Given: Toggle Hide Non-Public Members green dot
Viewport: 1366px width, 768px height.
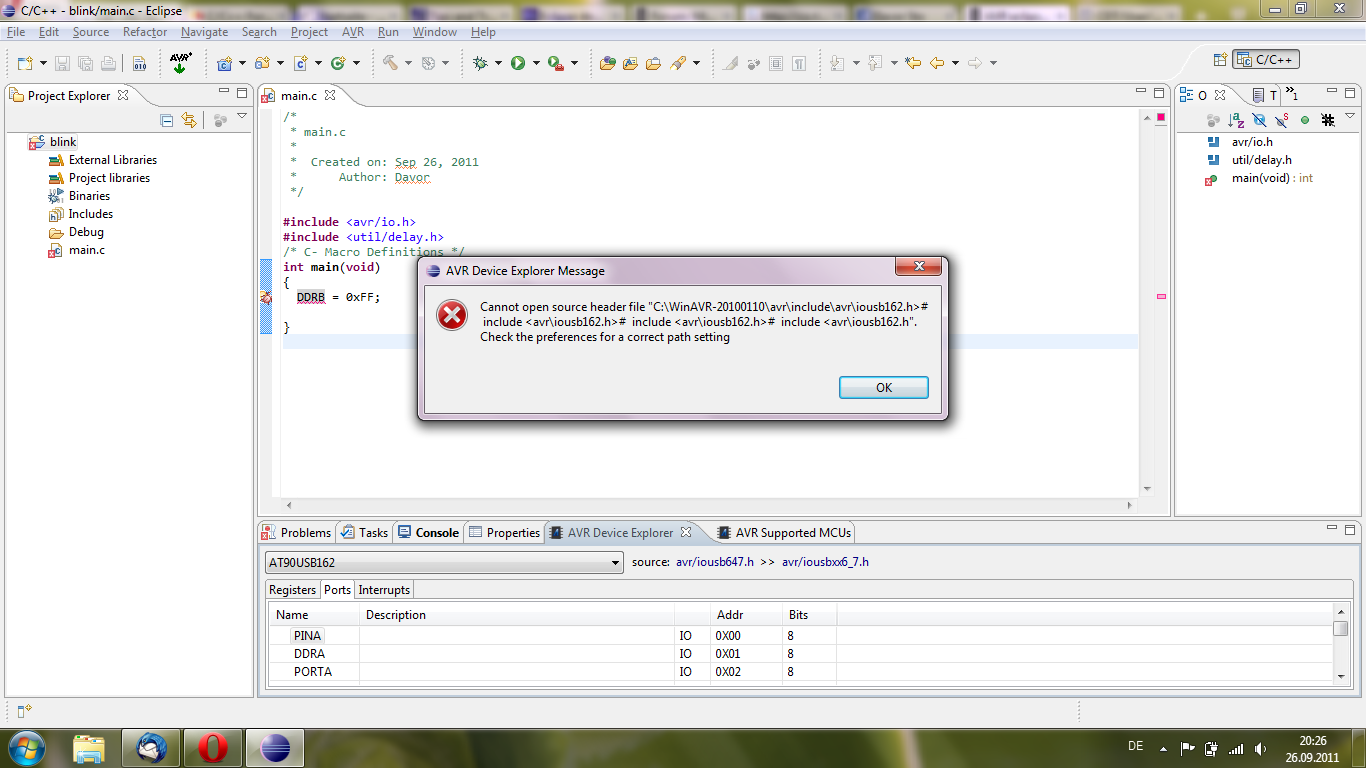Looking at the screenshot, I should coord(1305,120).
